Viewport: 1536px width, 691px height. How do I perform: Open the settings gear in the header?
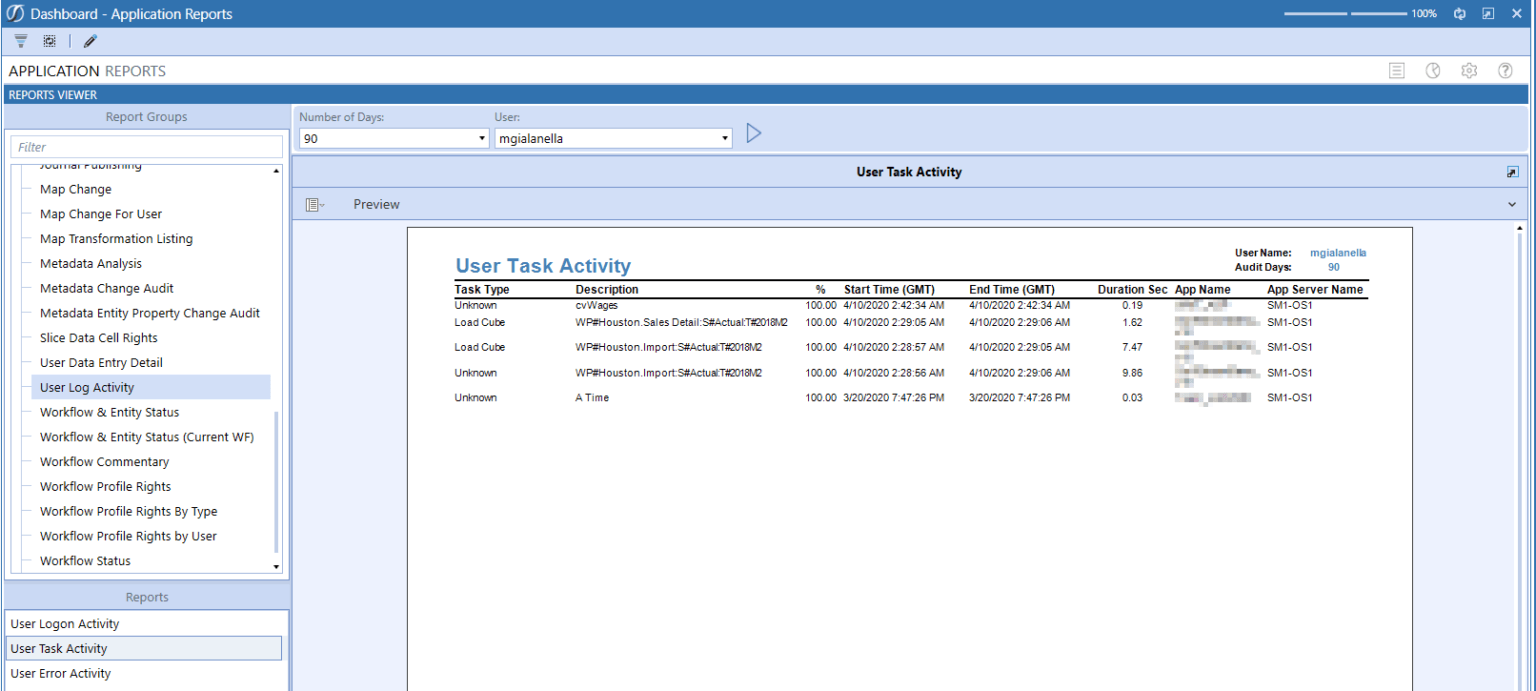pyautogui.click(x=1468, y=70)
